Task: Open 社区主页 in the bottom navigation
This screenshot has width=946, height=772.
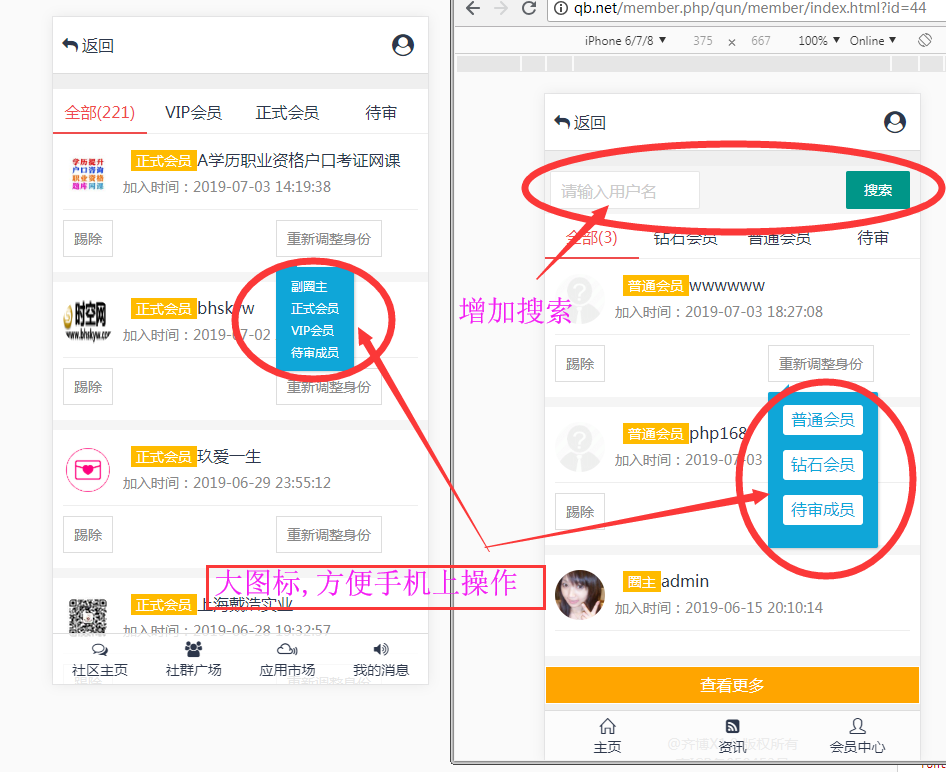Action: 100,660
